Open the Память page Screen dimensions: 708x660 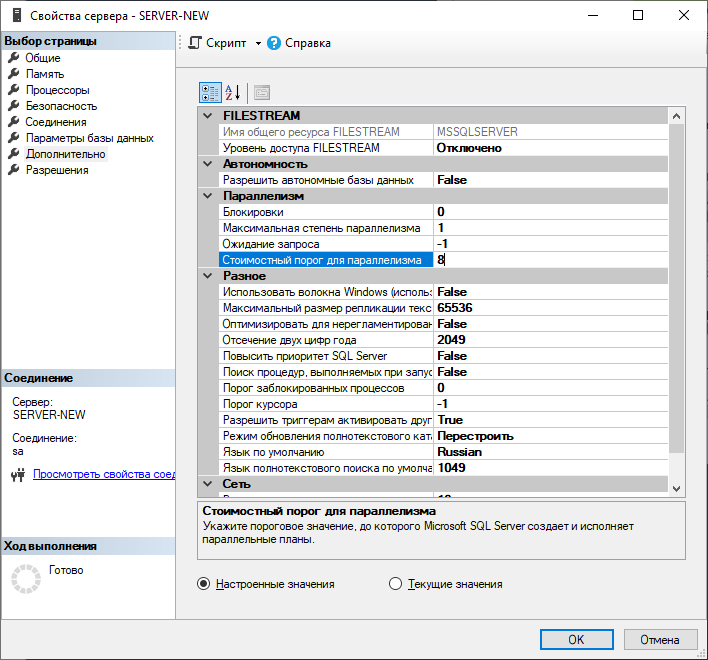click(45, 74)
